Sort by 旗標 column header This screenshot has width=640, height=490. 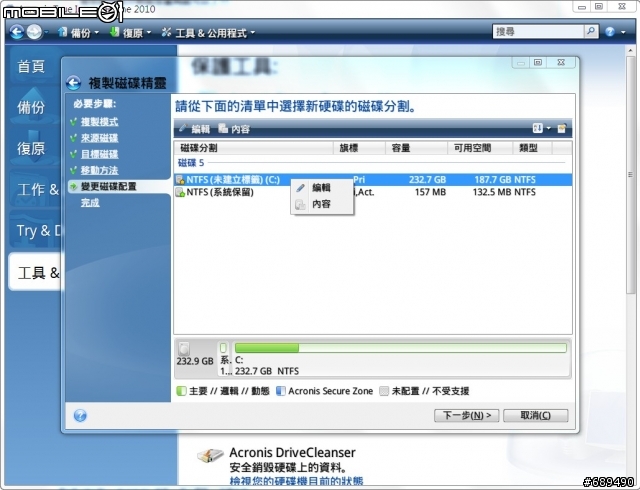pos(359,148)
